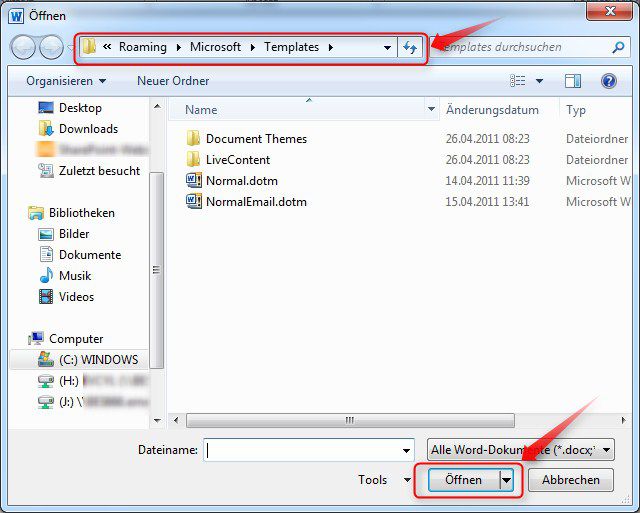Click the Bilder library icon
This screenshot has height=513, width=640.
coord(46,234)
